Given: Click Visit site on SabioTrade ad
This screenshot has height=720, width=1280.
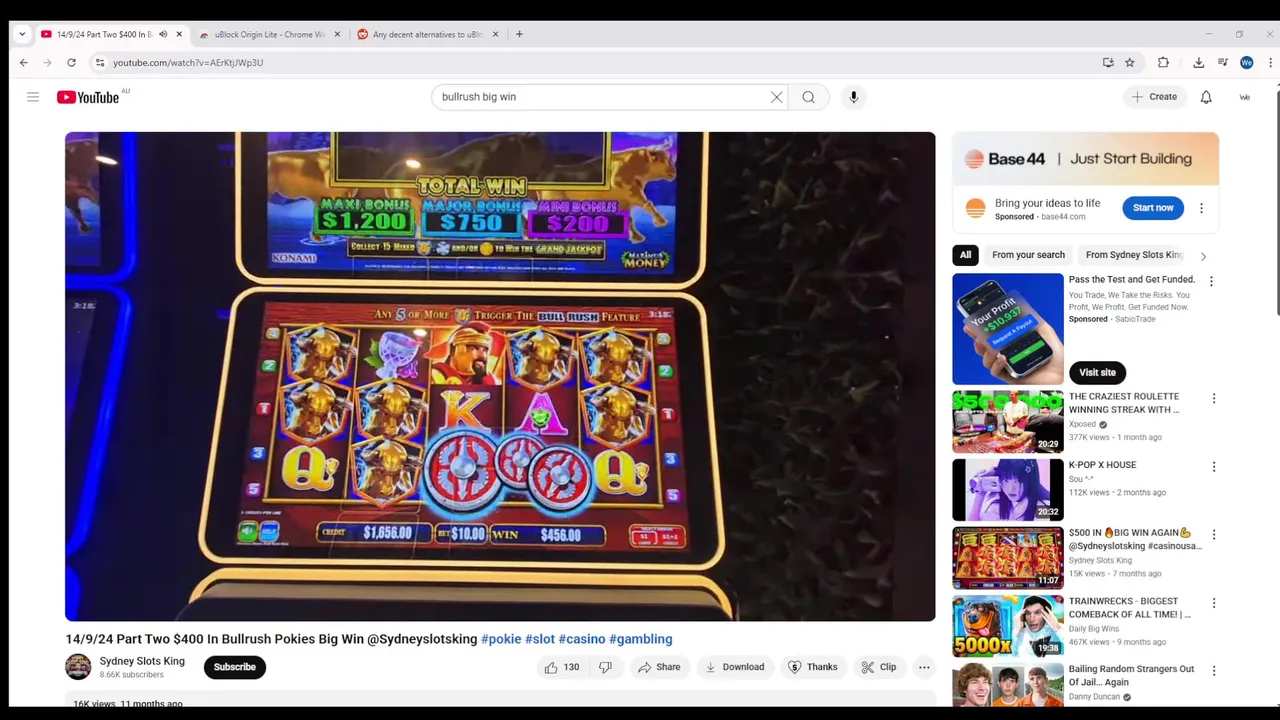Looking at the screenshot, I should point(1097,372).
